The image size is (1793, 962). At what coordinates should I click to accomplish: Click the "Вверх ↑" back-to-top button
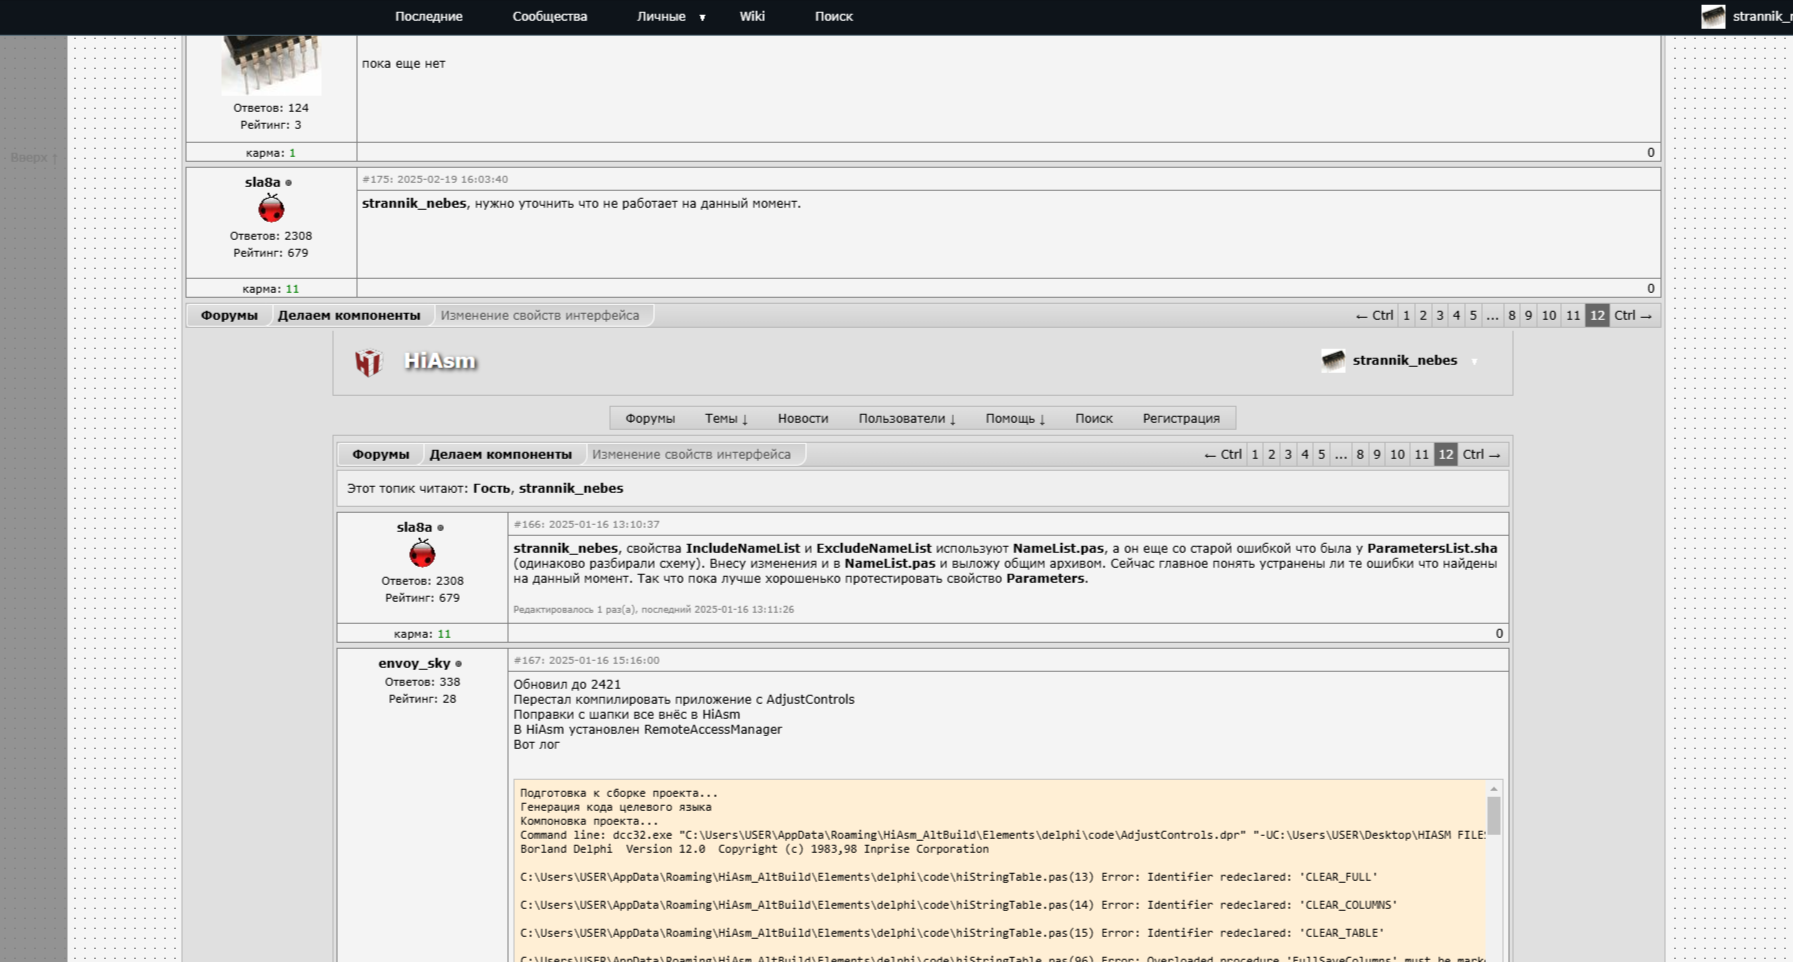[34, 158]
